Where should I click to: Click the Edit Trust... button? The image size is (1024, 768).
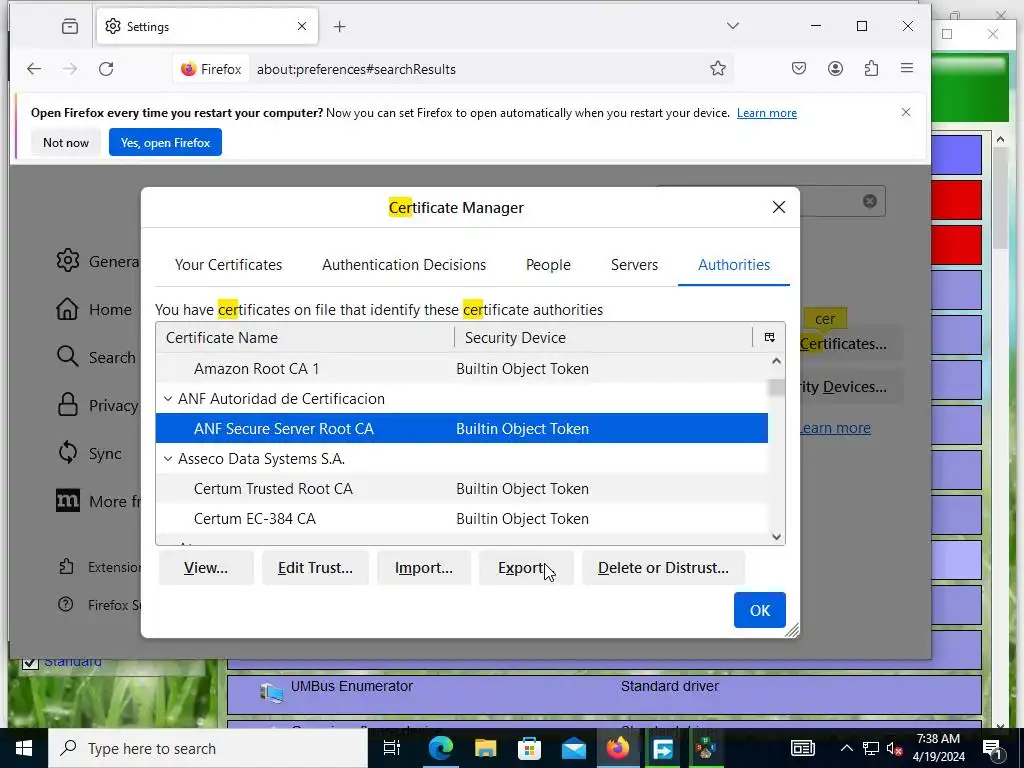[315, 568]
